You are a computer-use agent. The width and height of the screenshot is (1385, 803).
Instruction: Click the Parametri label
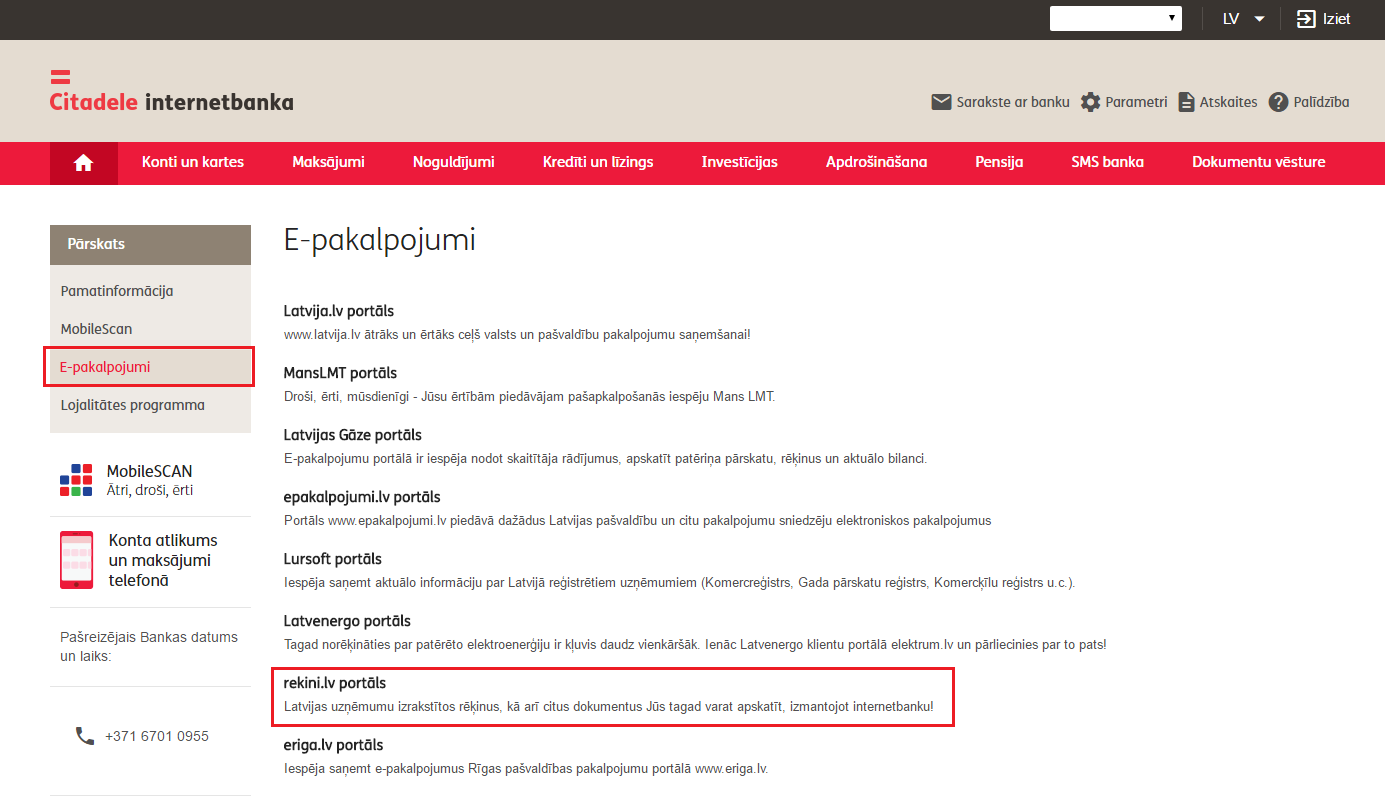[1136, 102]
